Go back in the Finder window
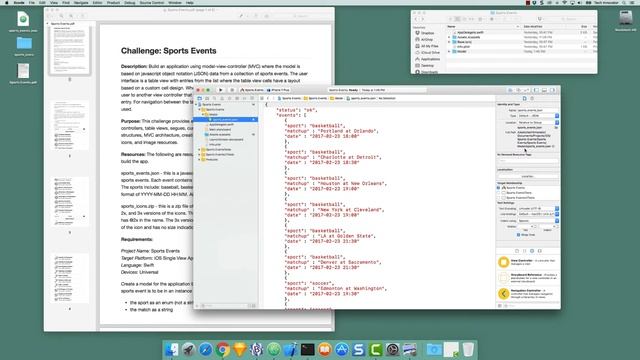The image size is (640, 360). point(416,19)
